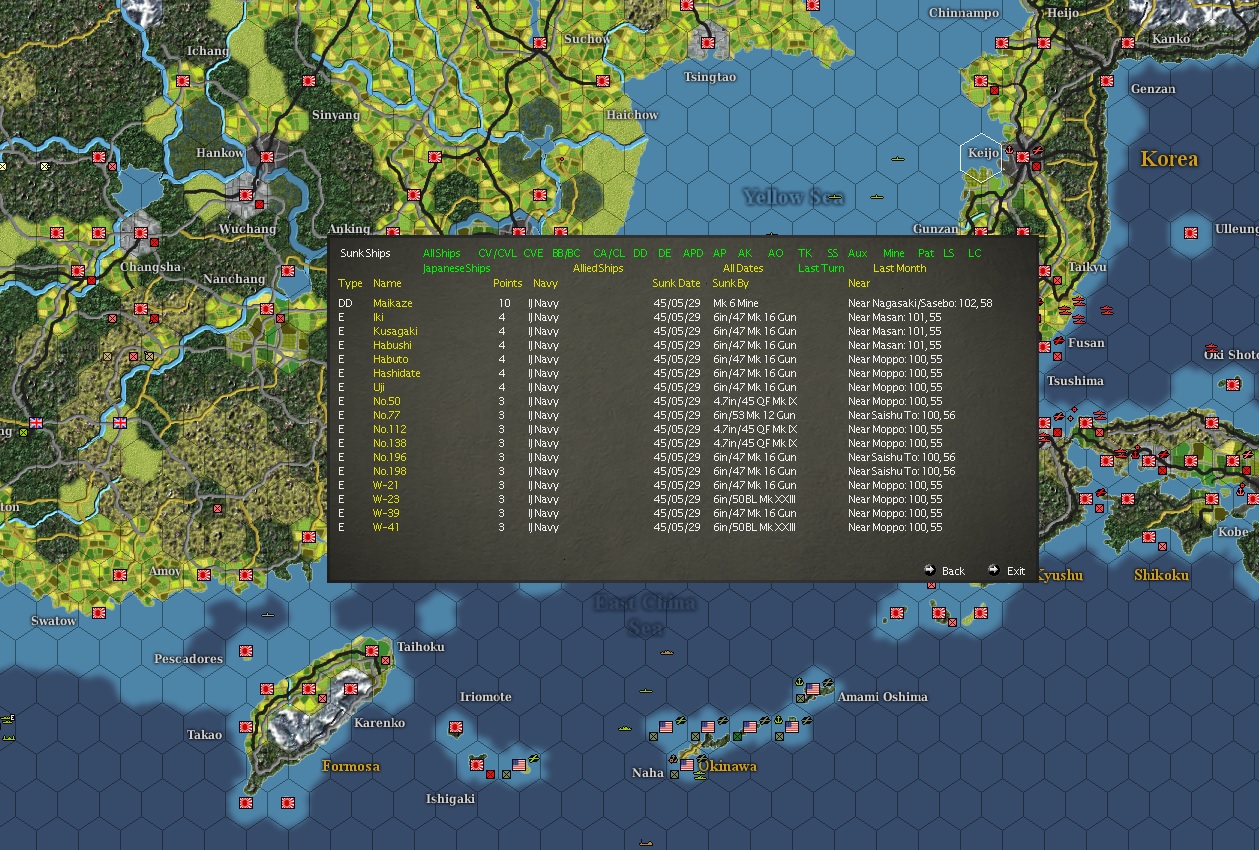This screenshot has width=1259, height=850.
Task: Toggle the Aux filter
Action: (x=858, y=254)
